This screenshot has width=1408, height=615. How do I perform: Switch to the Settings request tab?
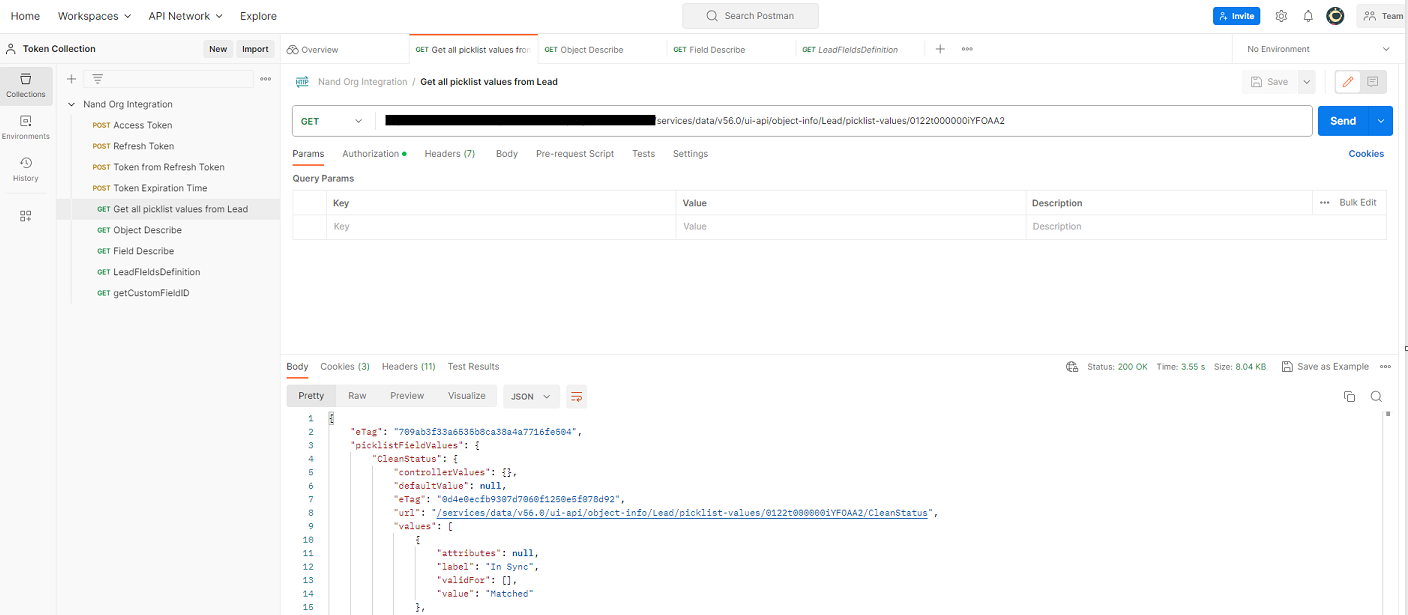pos(690,154)
